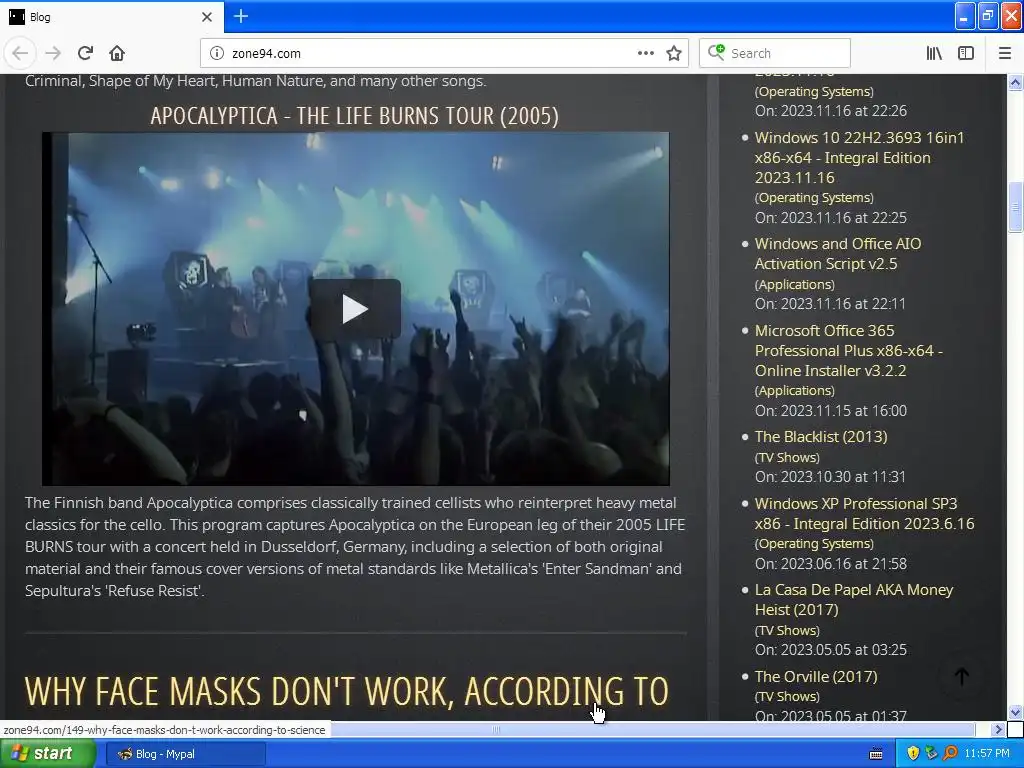Open Windows XP Professional SP3 Integral Edition
The width and height of the screenshot is (1024, 768).
864,513
